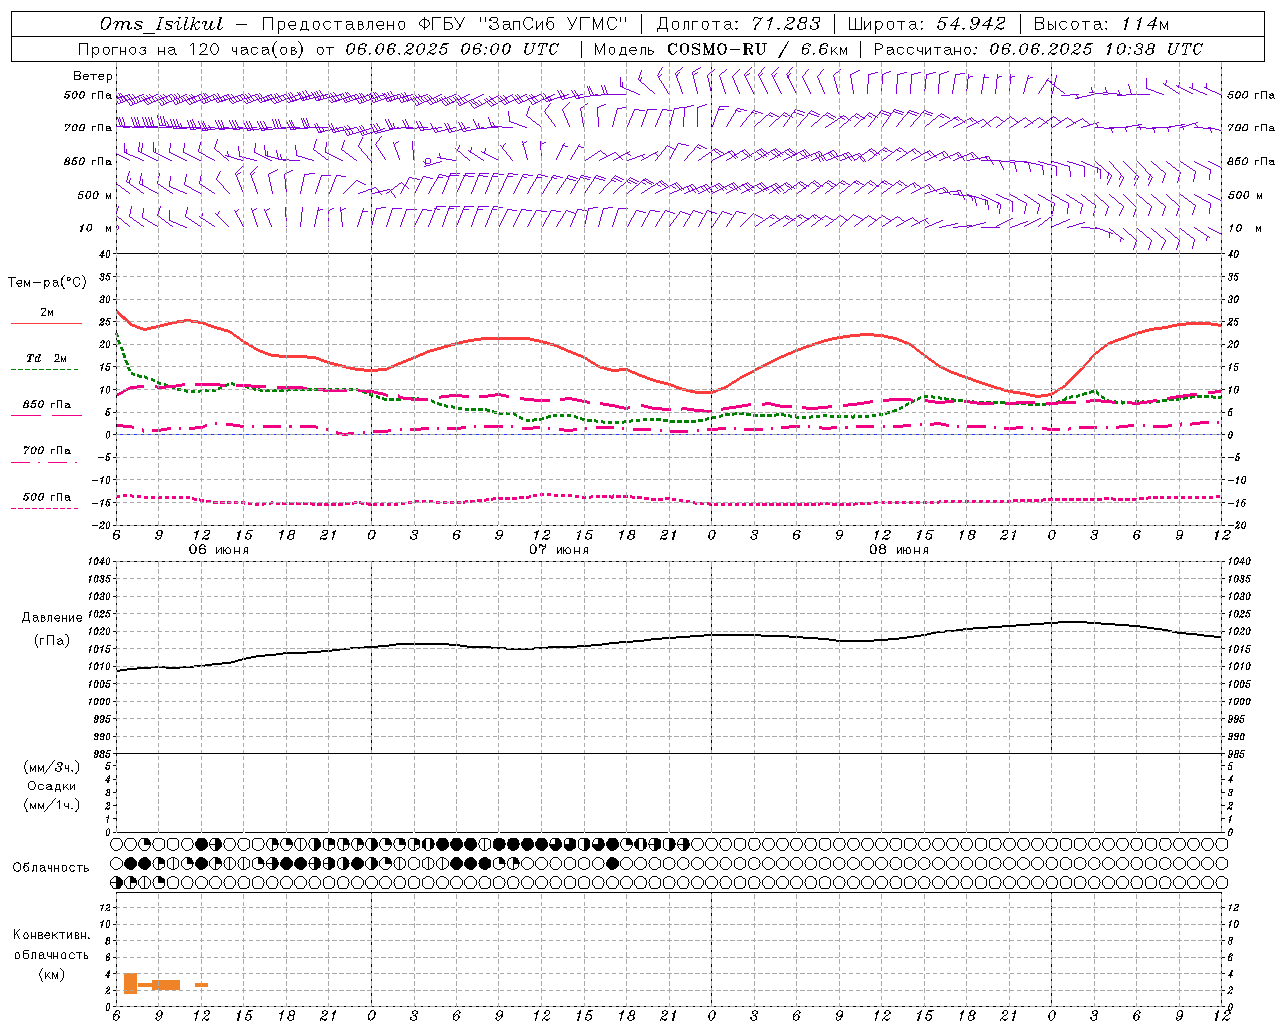Click the 700 гПа temperature legend entry

pyautogui.click(x=47, y=451)
